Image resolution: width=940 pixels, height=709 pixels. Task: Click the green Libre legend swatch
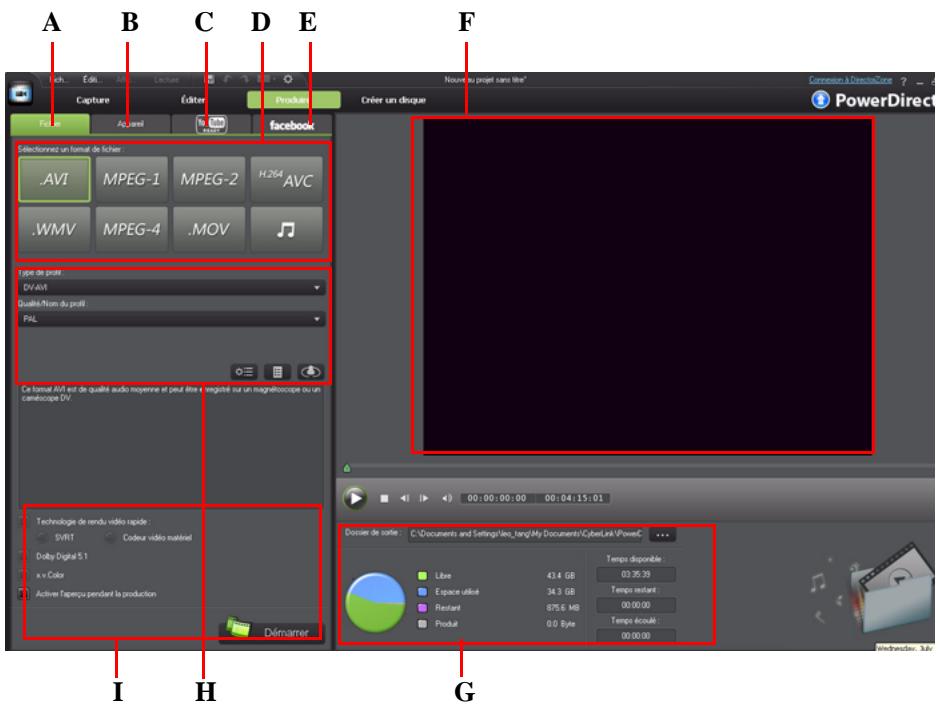click(x=423, y=575)
